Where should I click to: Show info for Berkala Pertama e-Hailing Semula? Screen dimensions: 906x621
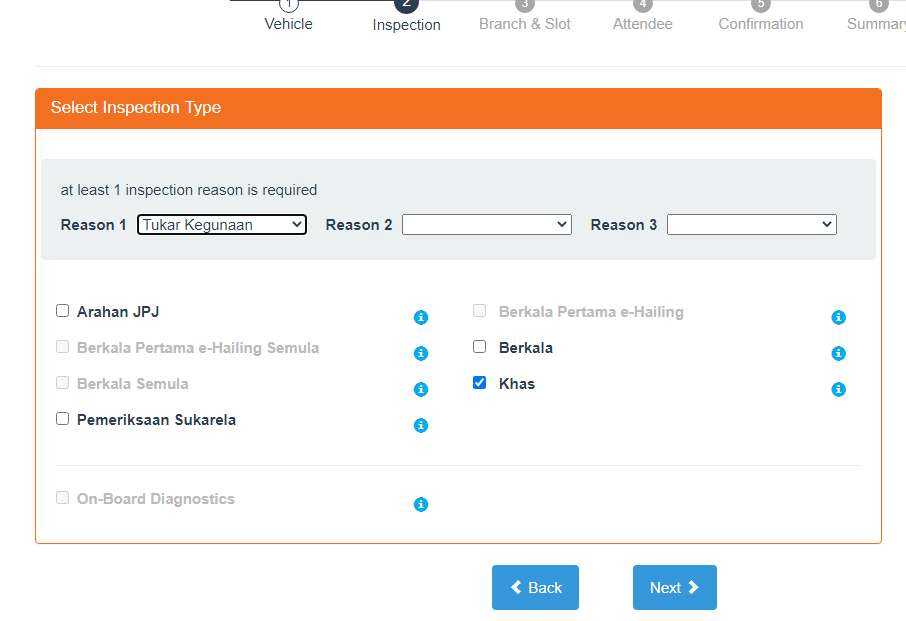421,353
